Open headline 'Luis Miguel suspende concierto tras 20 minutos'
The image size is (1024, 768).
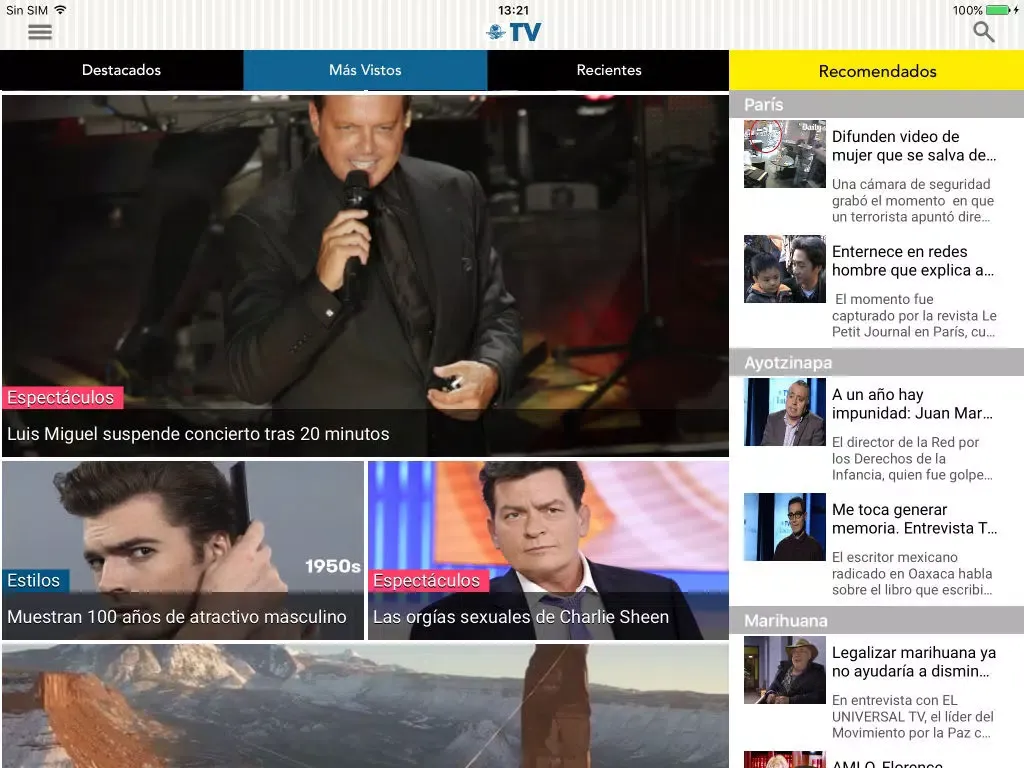199,434
